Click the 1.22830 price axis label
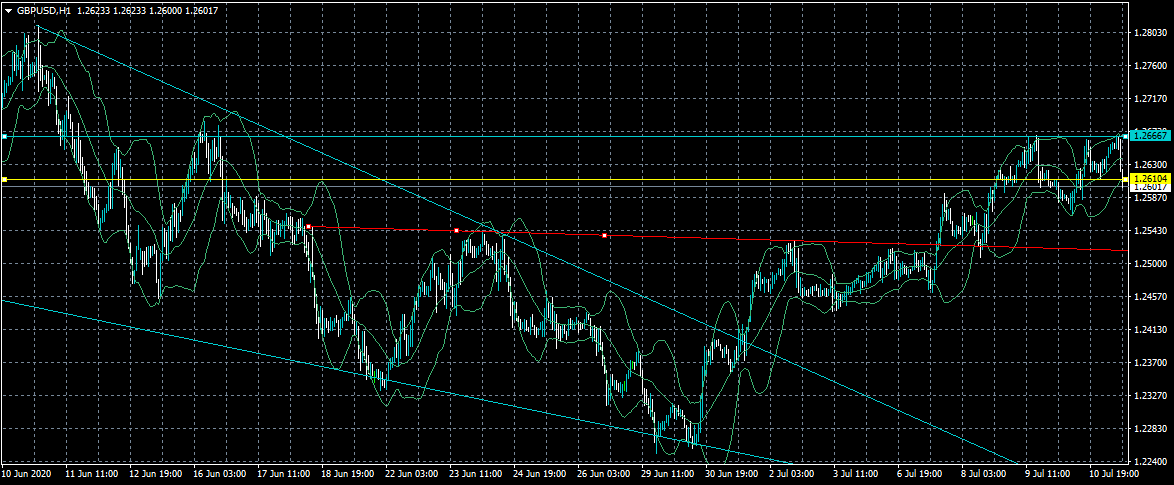This screenshot has width=1174, height=485. tap(1150, 428)
